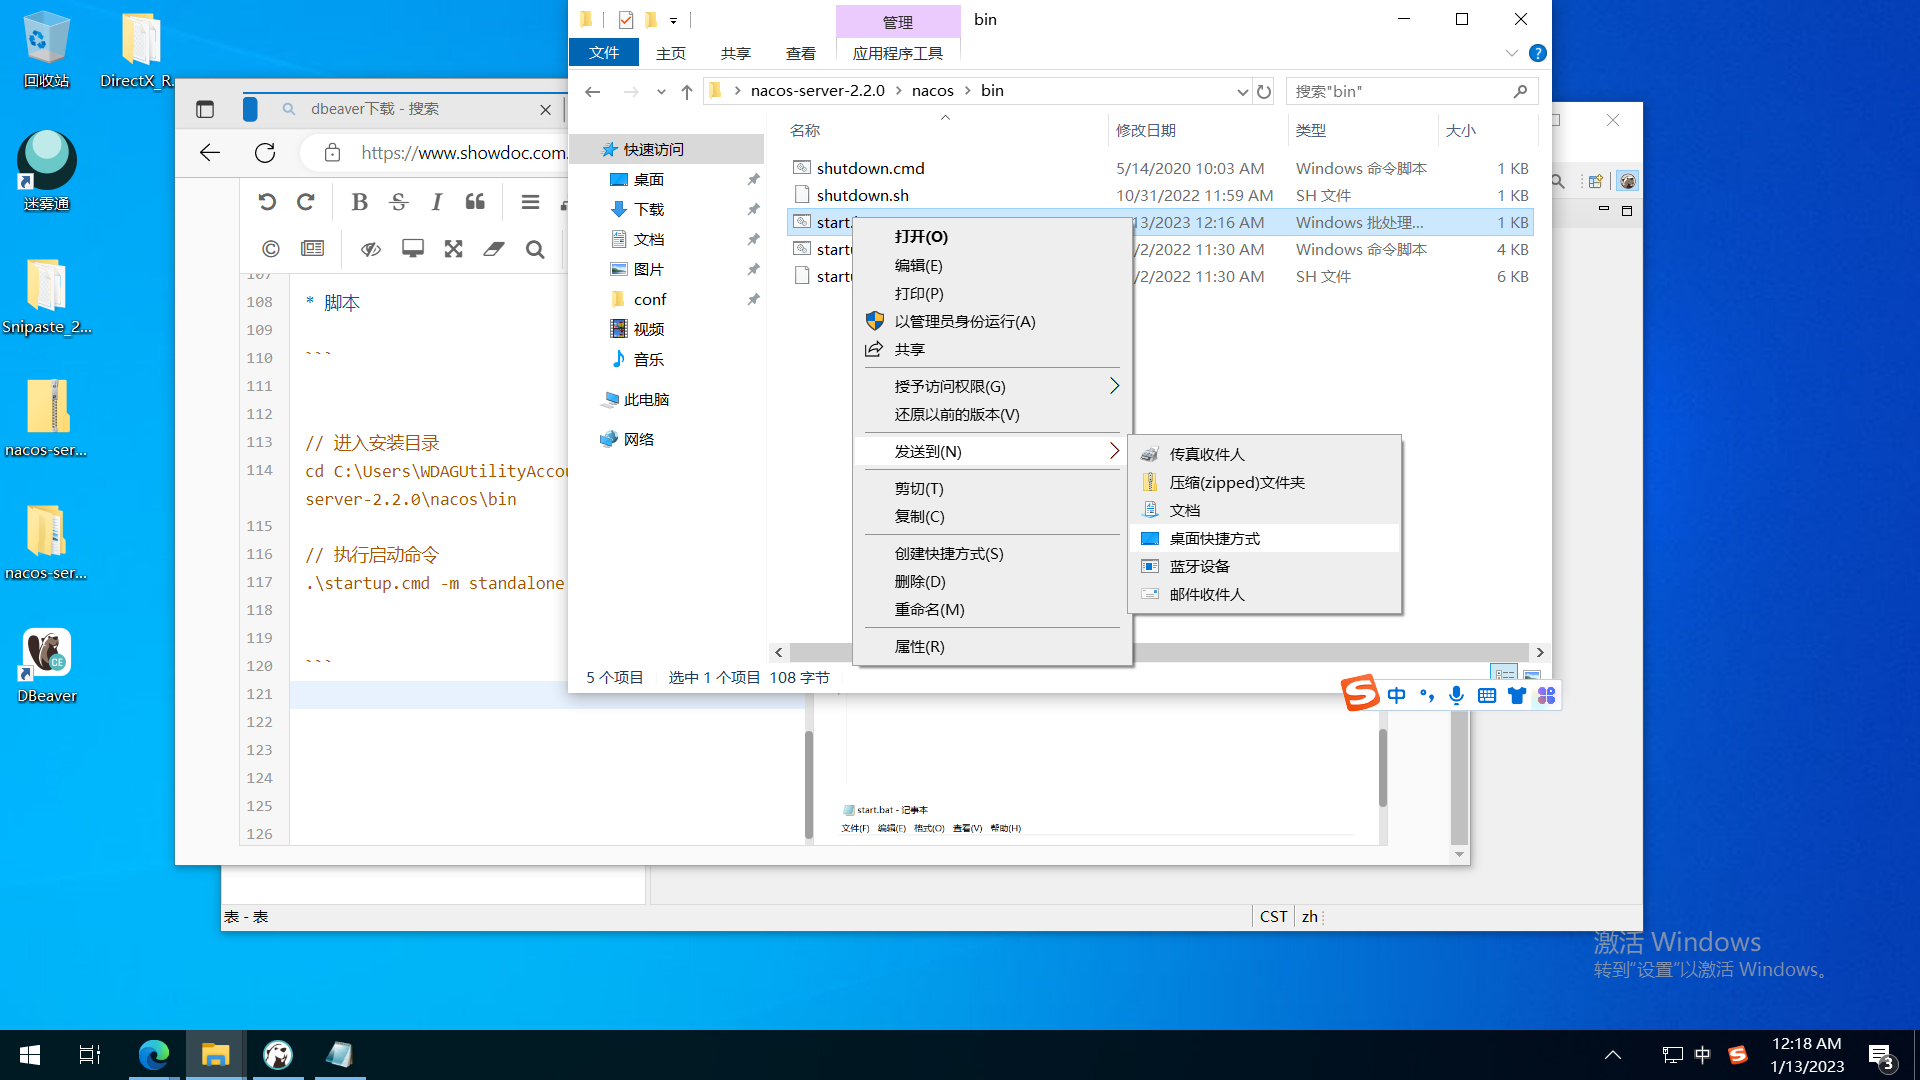The image size is (1920, 1080).
Task: Click the magnifier search icon in editor toolbar
Action: pos(535,249)
